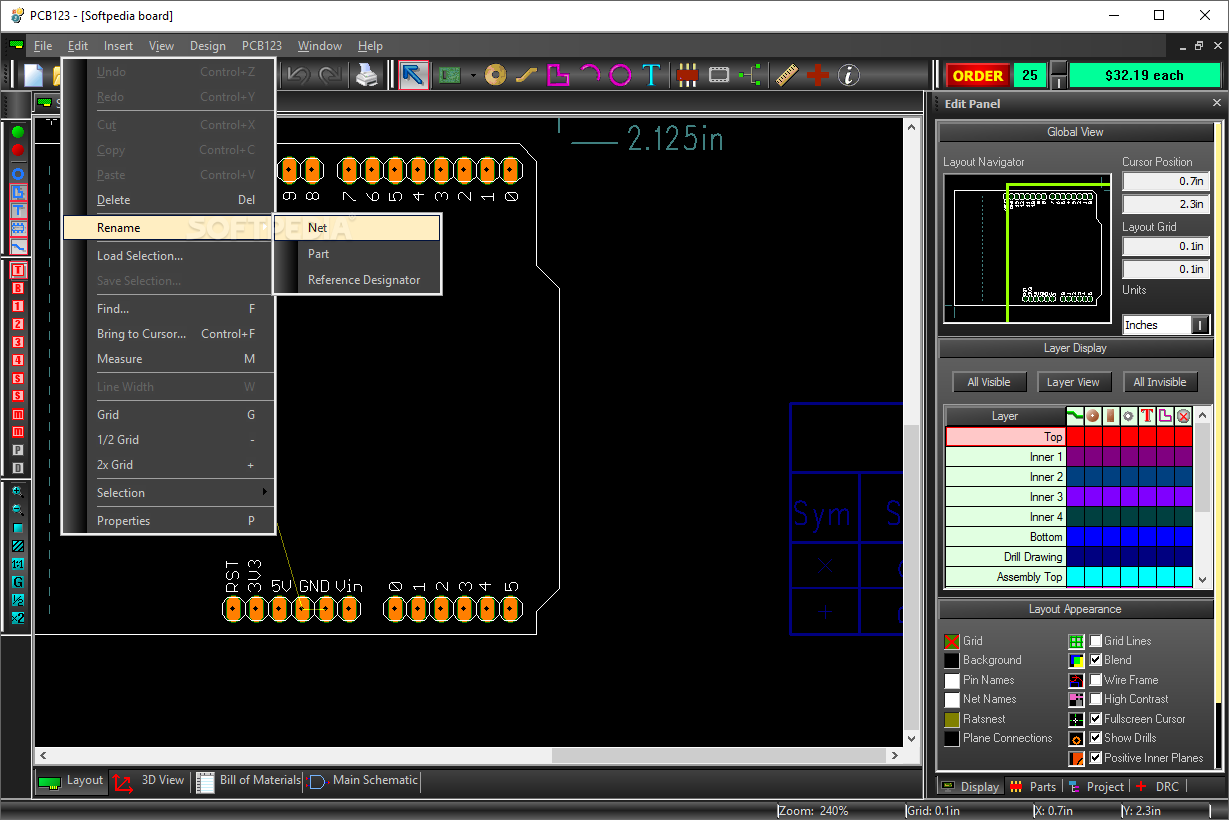
Task: Open the green netlist connection tool
Action: coord(750,75)
